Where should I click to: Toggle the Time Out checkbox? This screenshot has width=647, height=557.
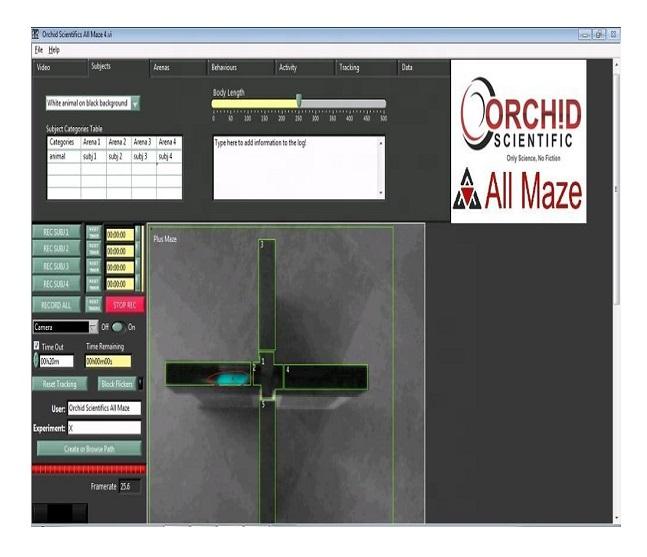[x=36, y=346]
